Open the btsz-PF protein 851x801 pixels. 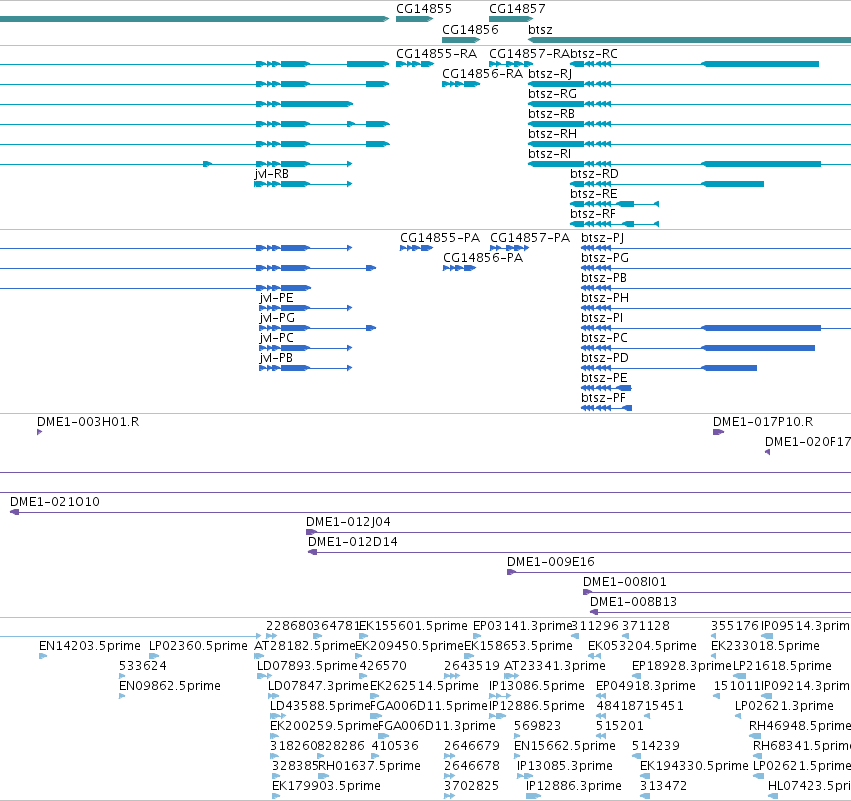pos(606,408)
